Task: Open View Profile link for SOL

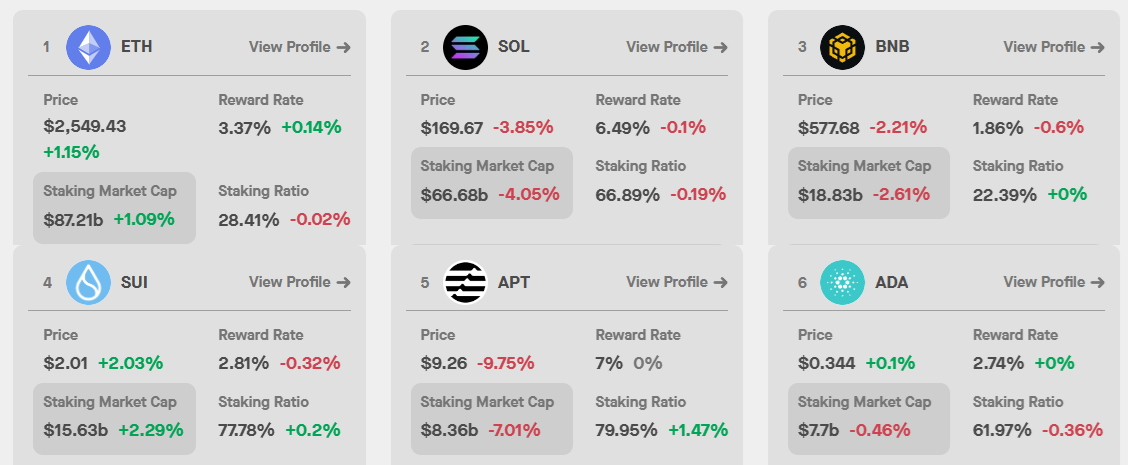Action: pos(676,47)
